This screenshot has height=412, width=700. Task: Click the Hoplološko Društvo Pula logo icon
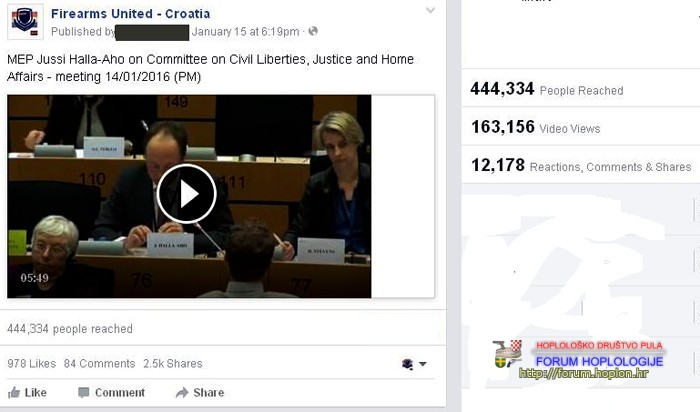point(508,354)
